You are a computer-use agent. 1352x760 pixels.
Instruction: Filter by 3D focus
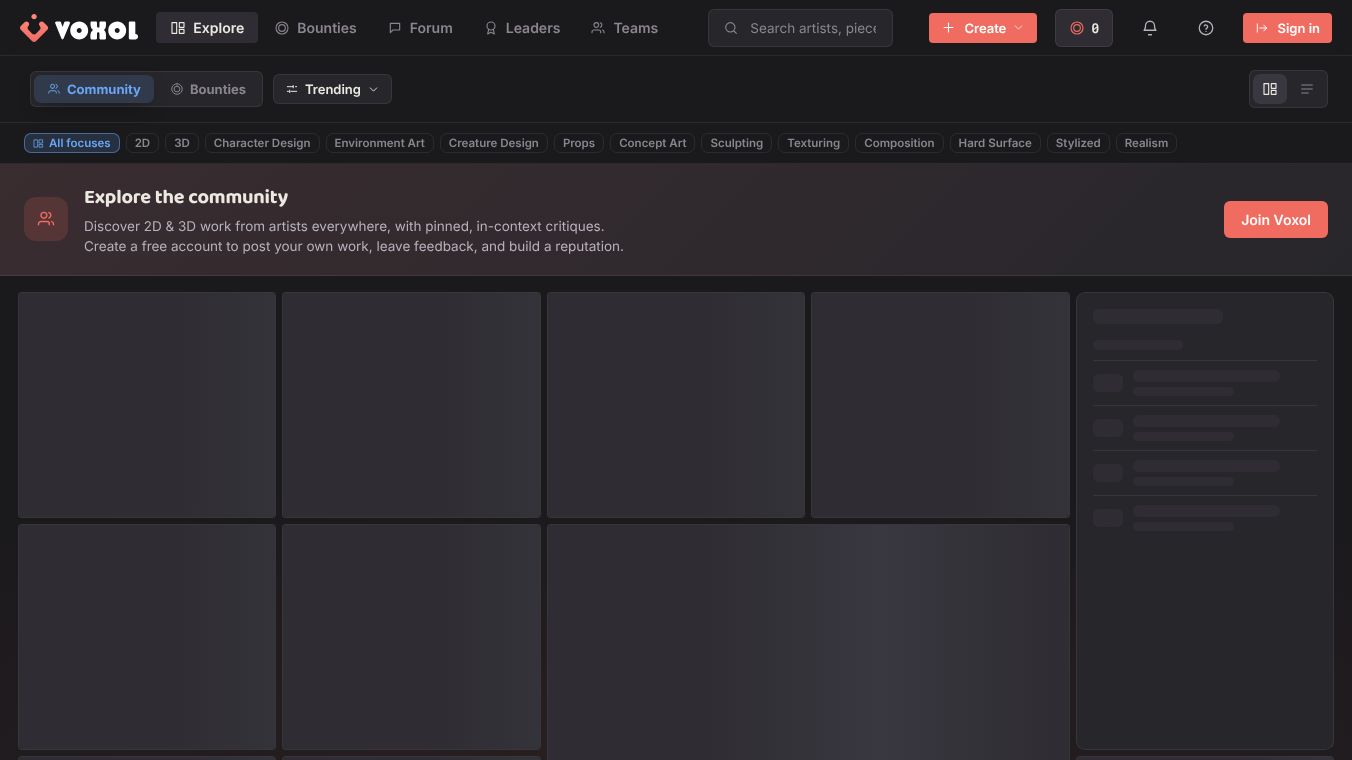point(182,143)
